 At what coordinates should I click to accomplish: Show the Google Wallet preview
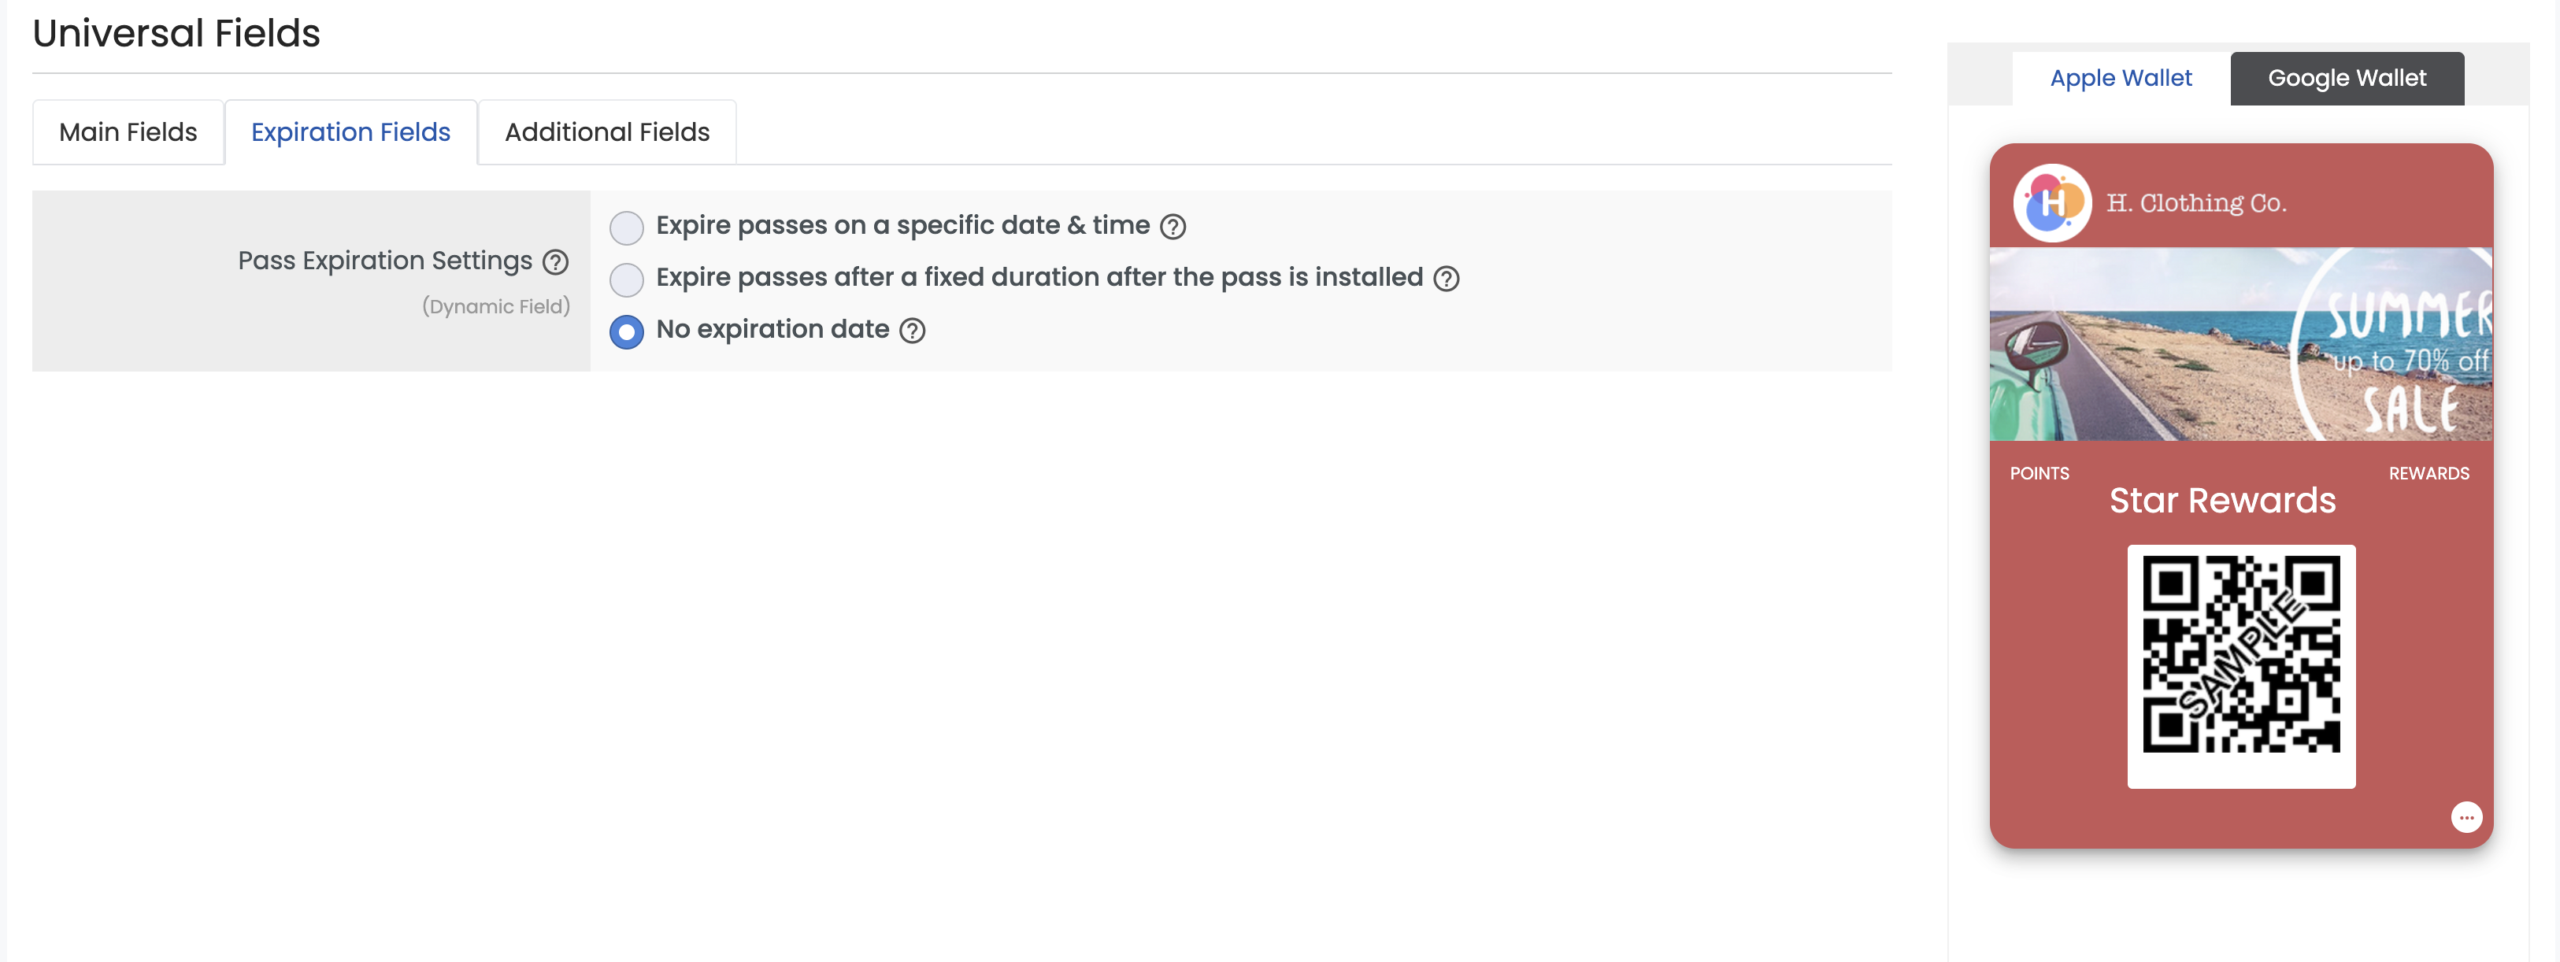pyautogui.click(x=2347, y=78)
